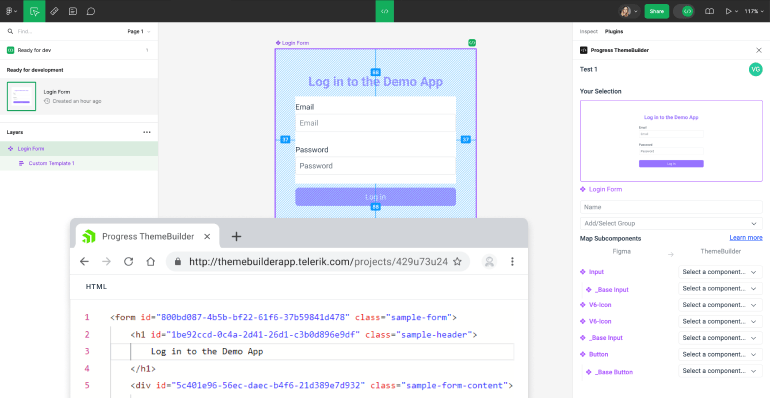Close the Progress ThemeBuilder browser tab
The height and width of the screenshot is (399, 770).
[x=207, y=237]
